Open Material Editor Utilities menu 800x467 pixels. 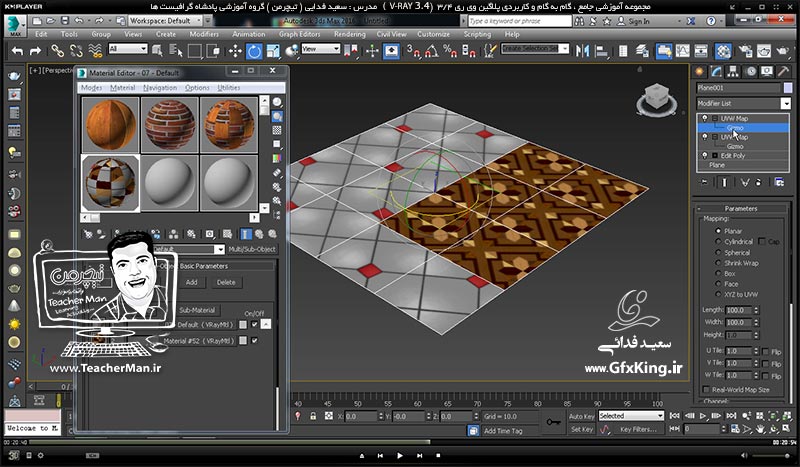(x=229, y=88)
